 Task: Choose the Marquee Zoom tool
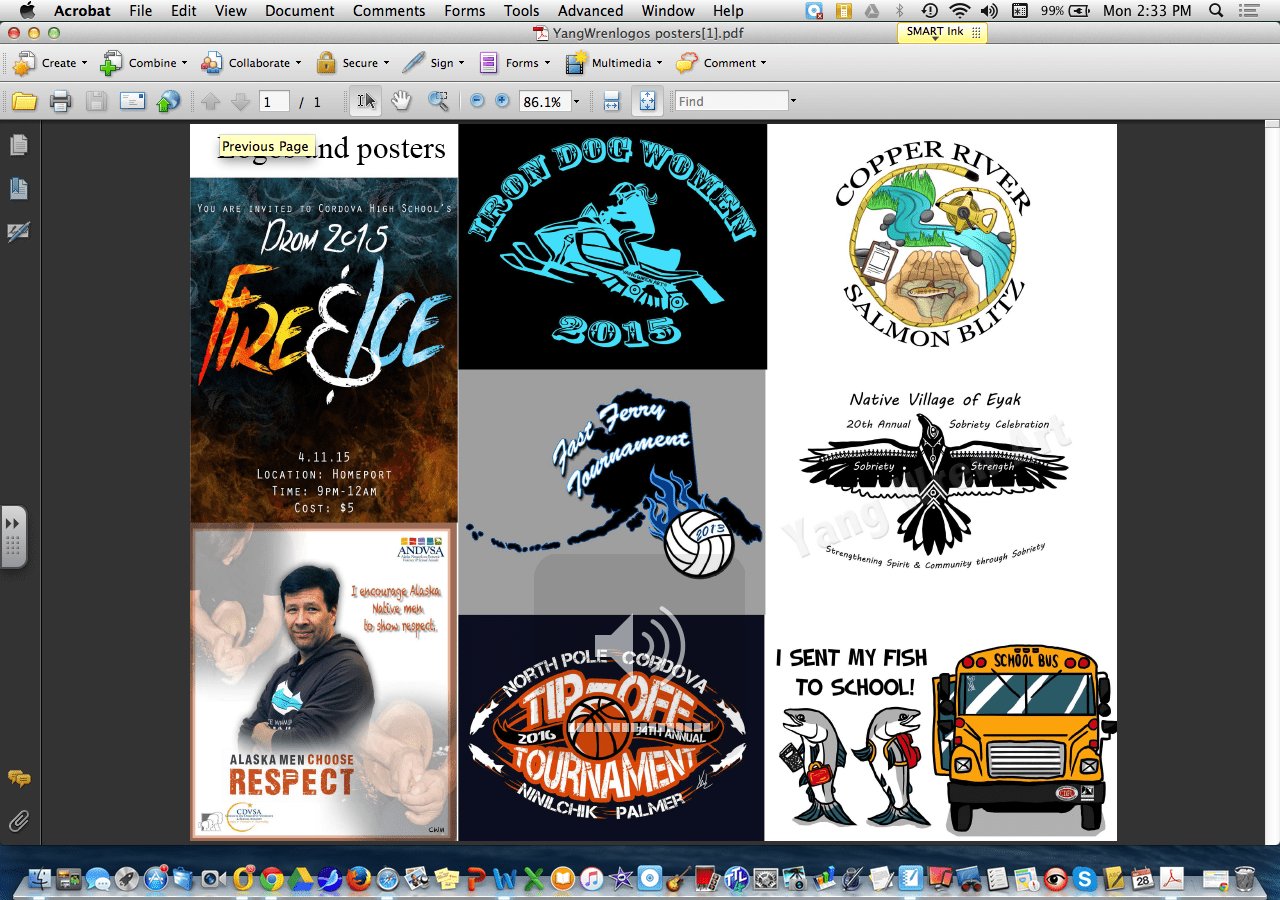click(438, 101)
